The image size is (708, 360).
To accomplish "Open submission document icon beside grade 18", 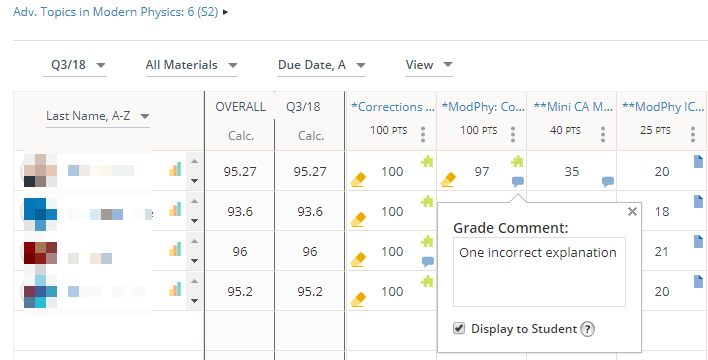I will [x=699, y=202].
